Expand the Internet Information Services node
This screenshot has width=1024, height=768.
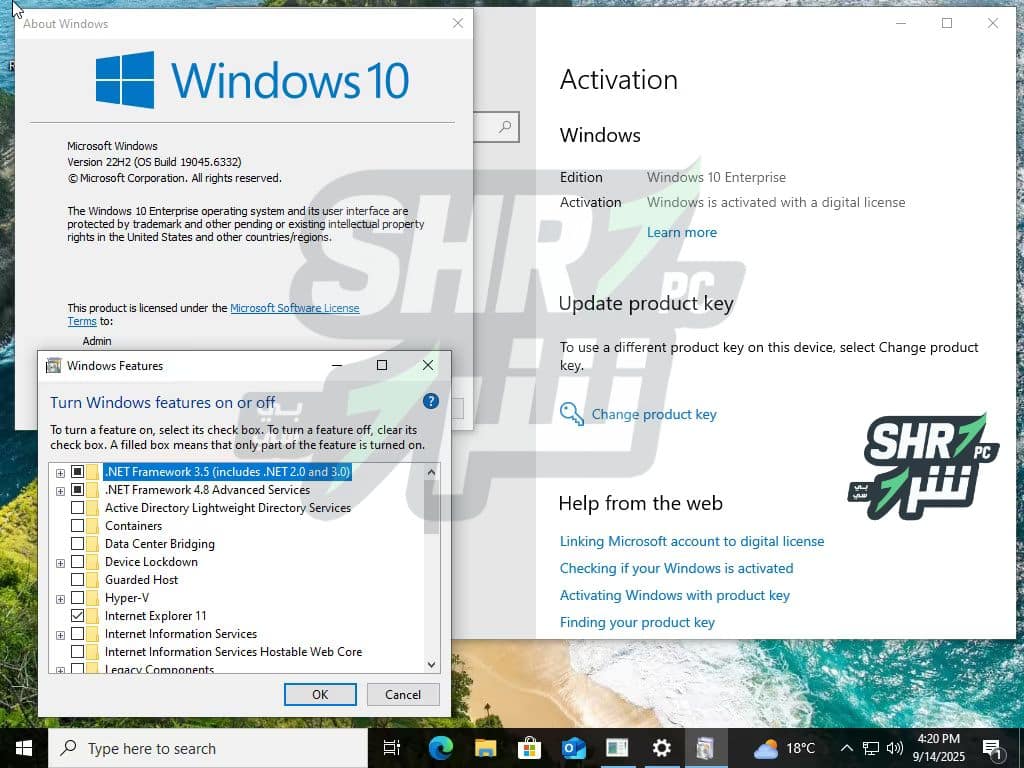click(x=60, y=634)
